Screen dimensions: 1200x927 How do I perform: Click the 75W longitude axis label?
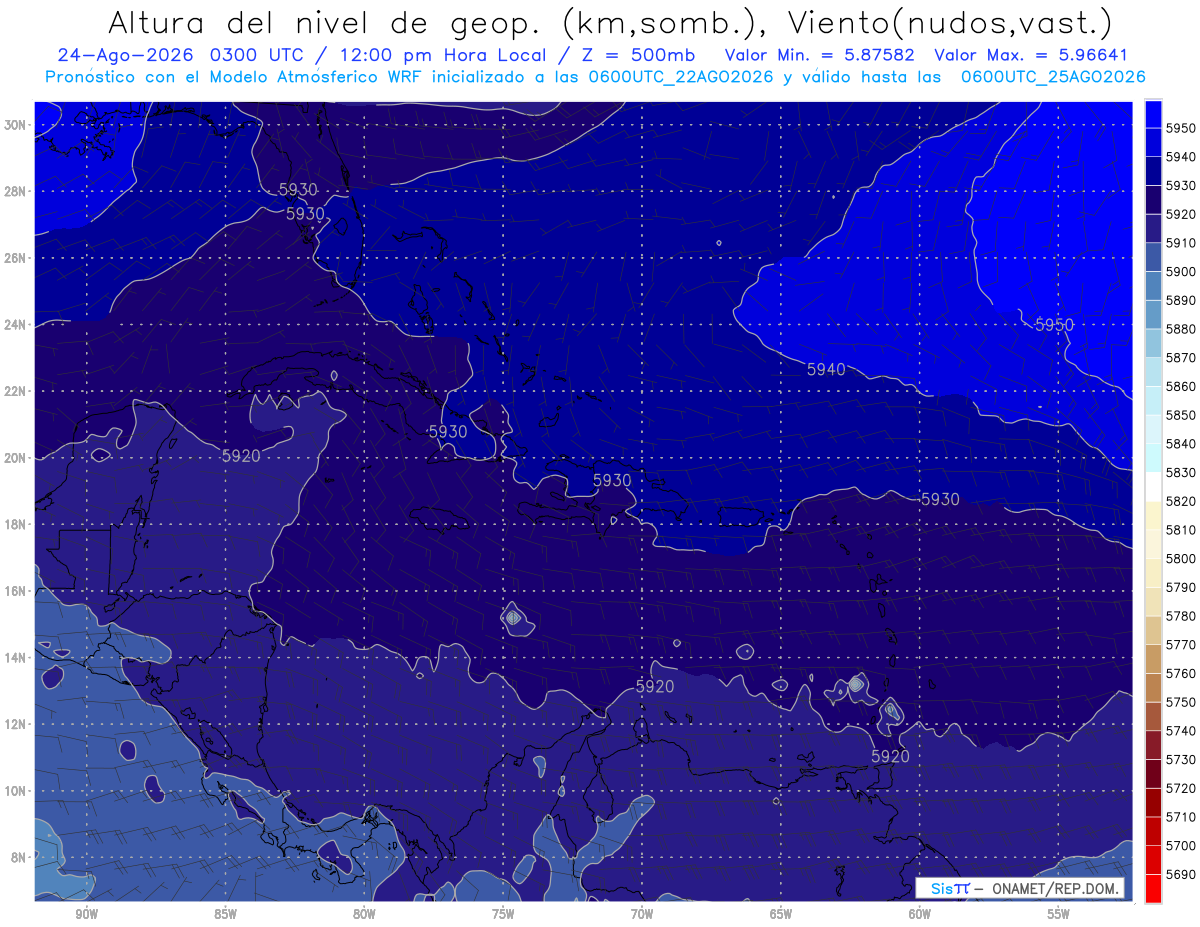click(x=503, y=914)
